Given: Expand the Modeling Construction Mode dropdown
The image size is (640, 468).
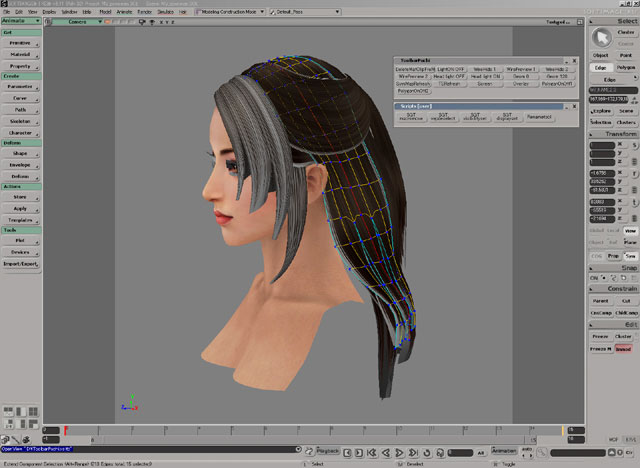Looking at the screenshot, I should click(232, 11).
